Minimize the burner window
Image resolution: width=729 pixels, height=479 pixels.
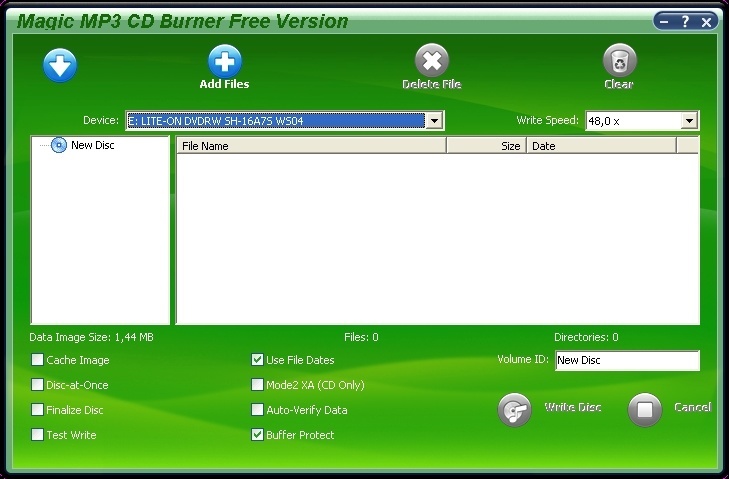664,21
